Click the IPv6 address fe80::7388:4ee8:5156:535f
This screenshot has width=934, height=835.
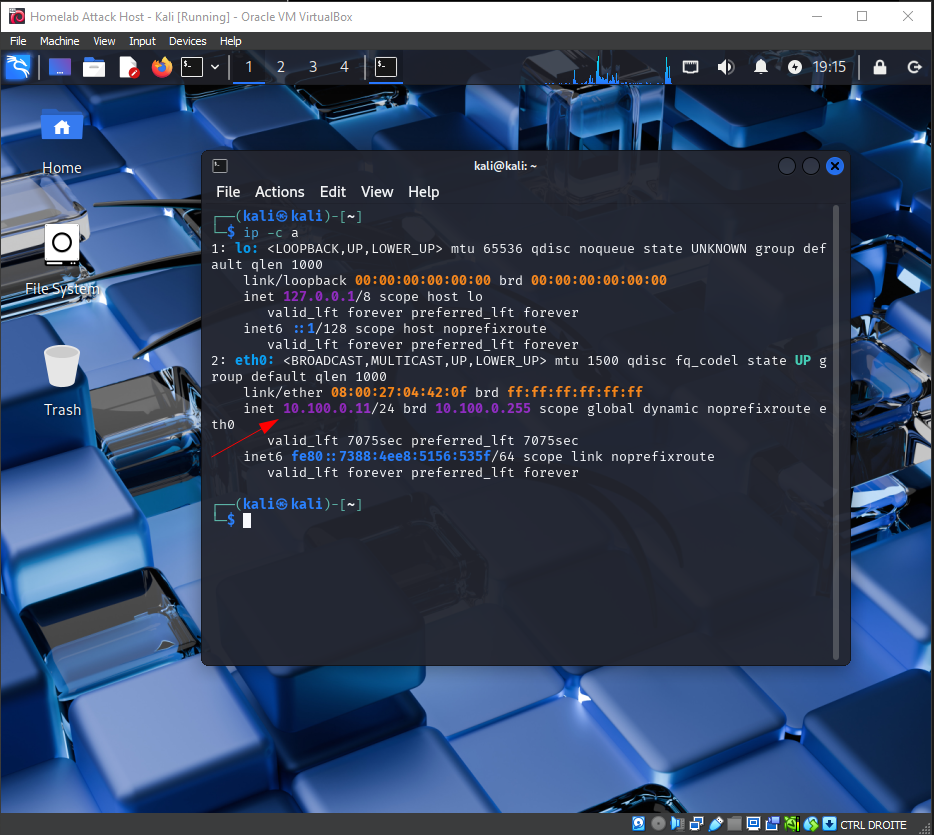[391, 456]
